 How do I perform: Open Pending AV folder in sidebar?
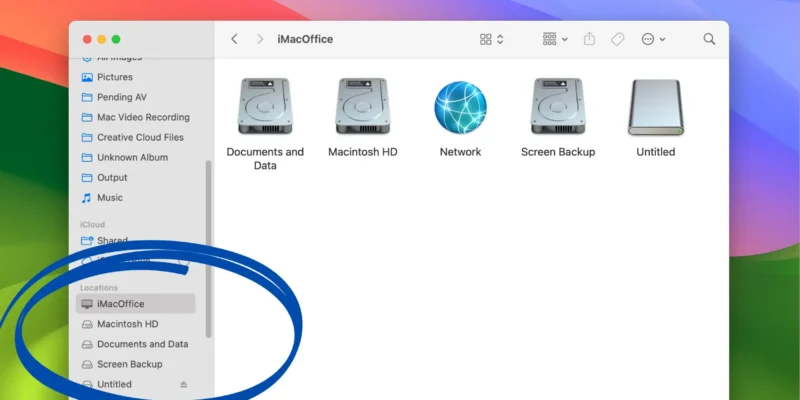[x=138, y=97]
